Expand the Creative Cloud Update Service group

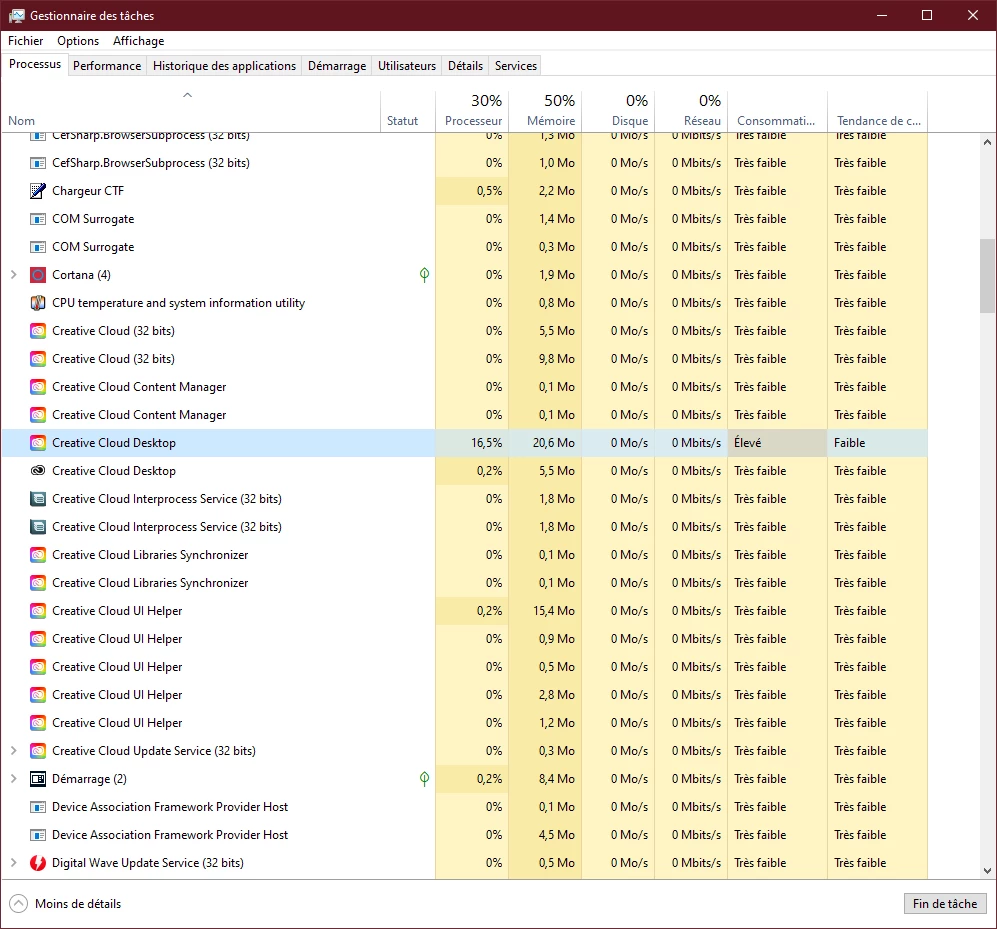[x=13, y=751]
